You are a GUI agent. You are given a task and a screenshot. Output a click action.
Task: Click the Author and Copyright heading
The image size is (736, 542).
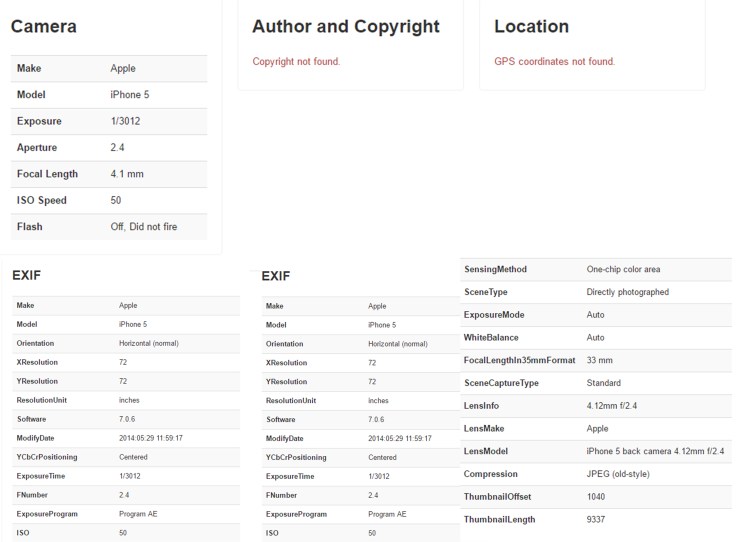click(345, 27)
